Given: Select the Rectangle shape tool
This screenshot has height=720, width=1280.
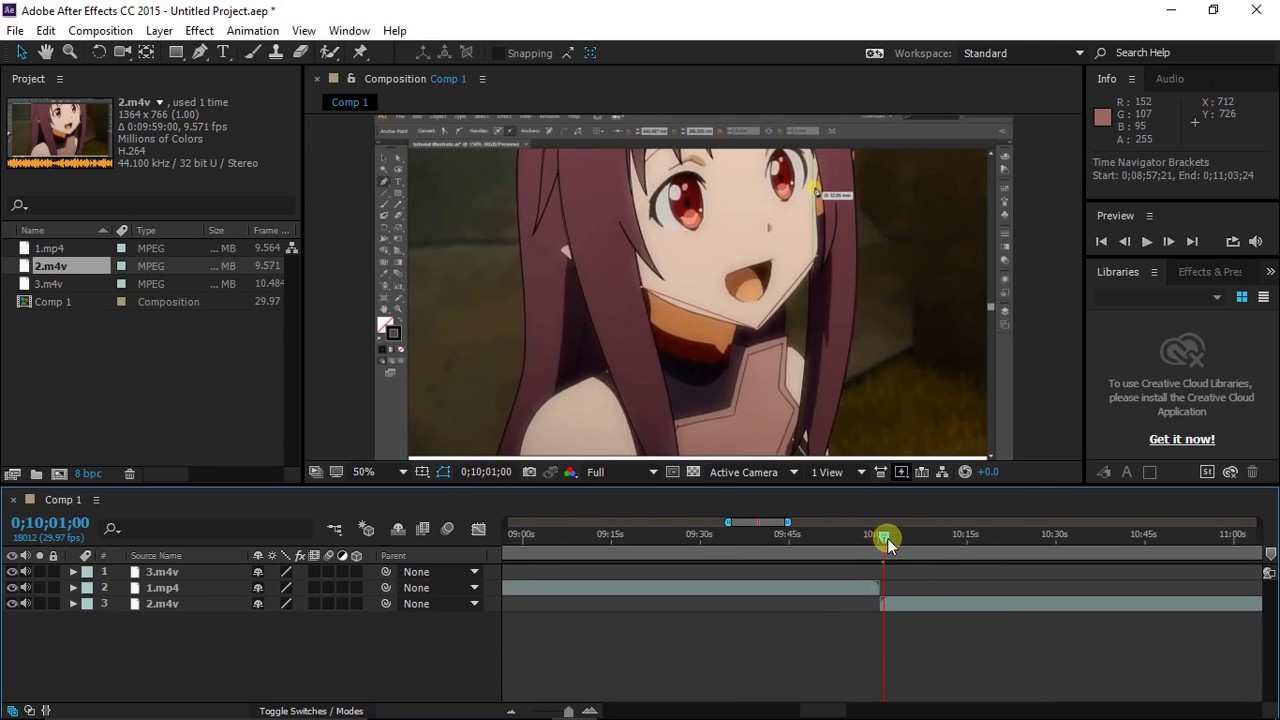Looking at the screenshot, I should tap(176, 53).
